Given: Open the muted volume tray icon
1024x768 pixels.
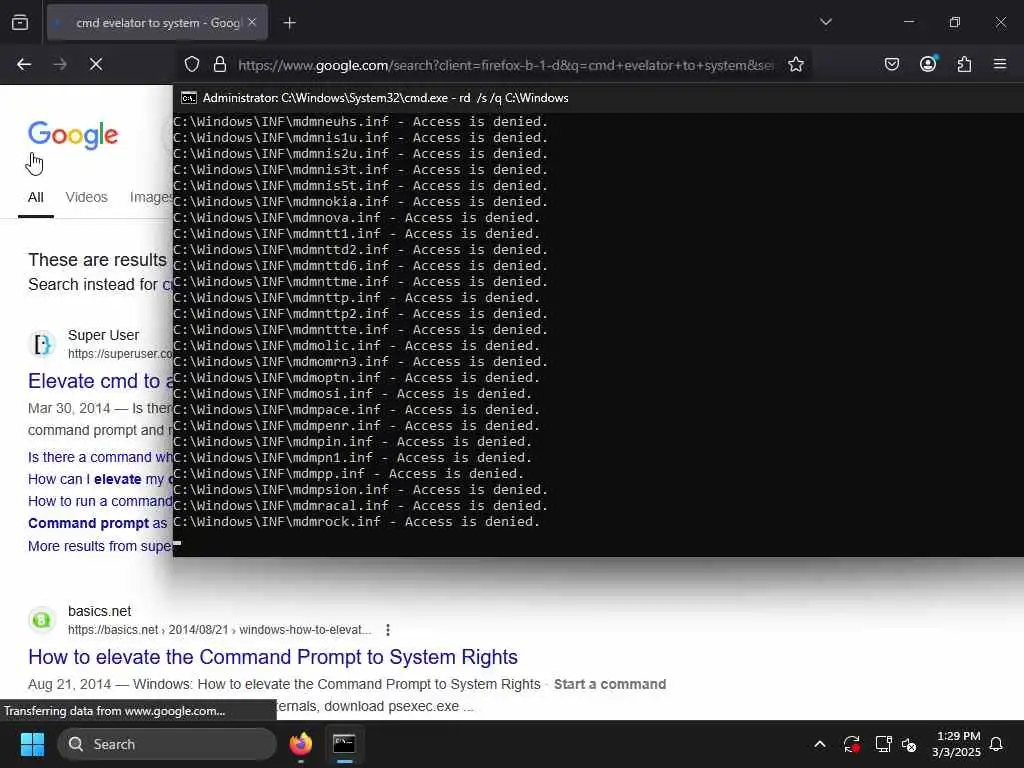Looking at the screenshot, I should [x=909, y=744].
